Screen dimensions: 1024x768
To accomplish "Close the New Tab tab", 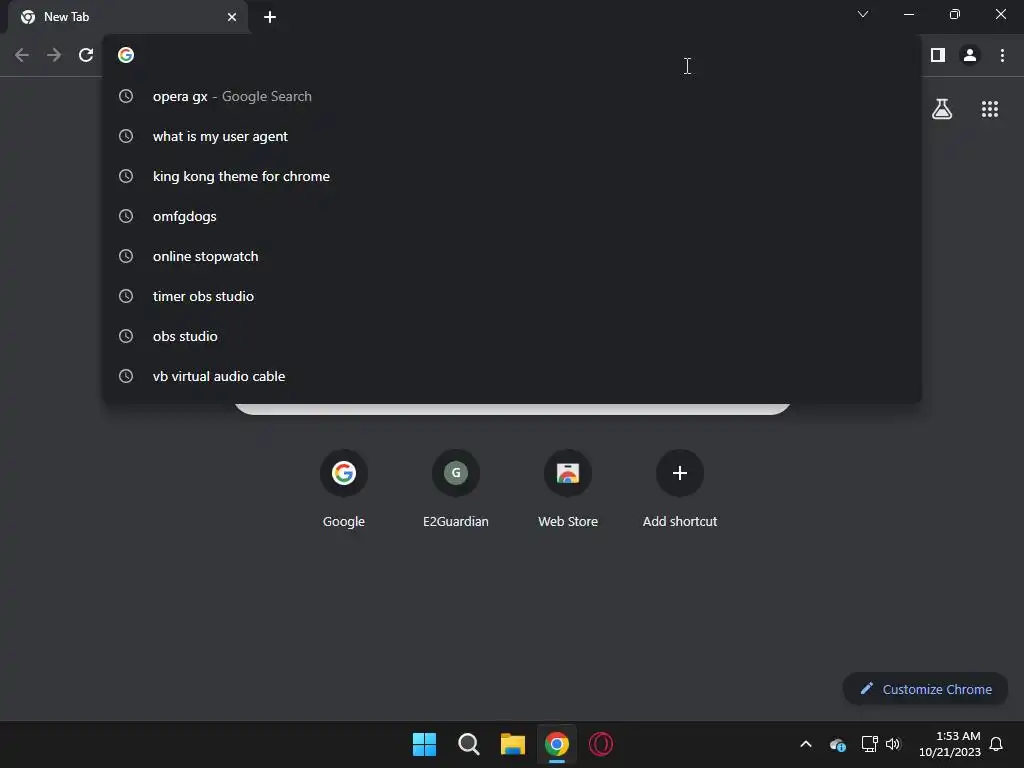I will coord(232,17).
